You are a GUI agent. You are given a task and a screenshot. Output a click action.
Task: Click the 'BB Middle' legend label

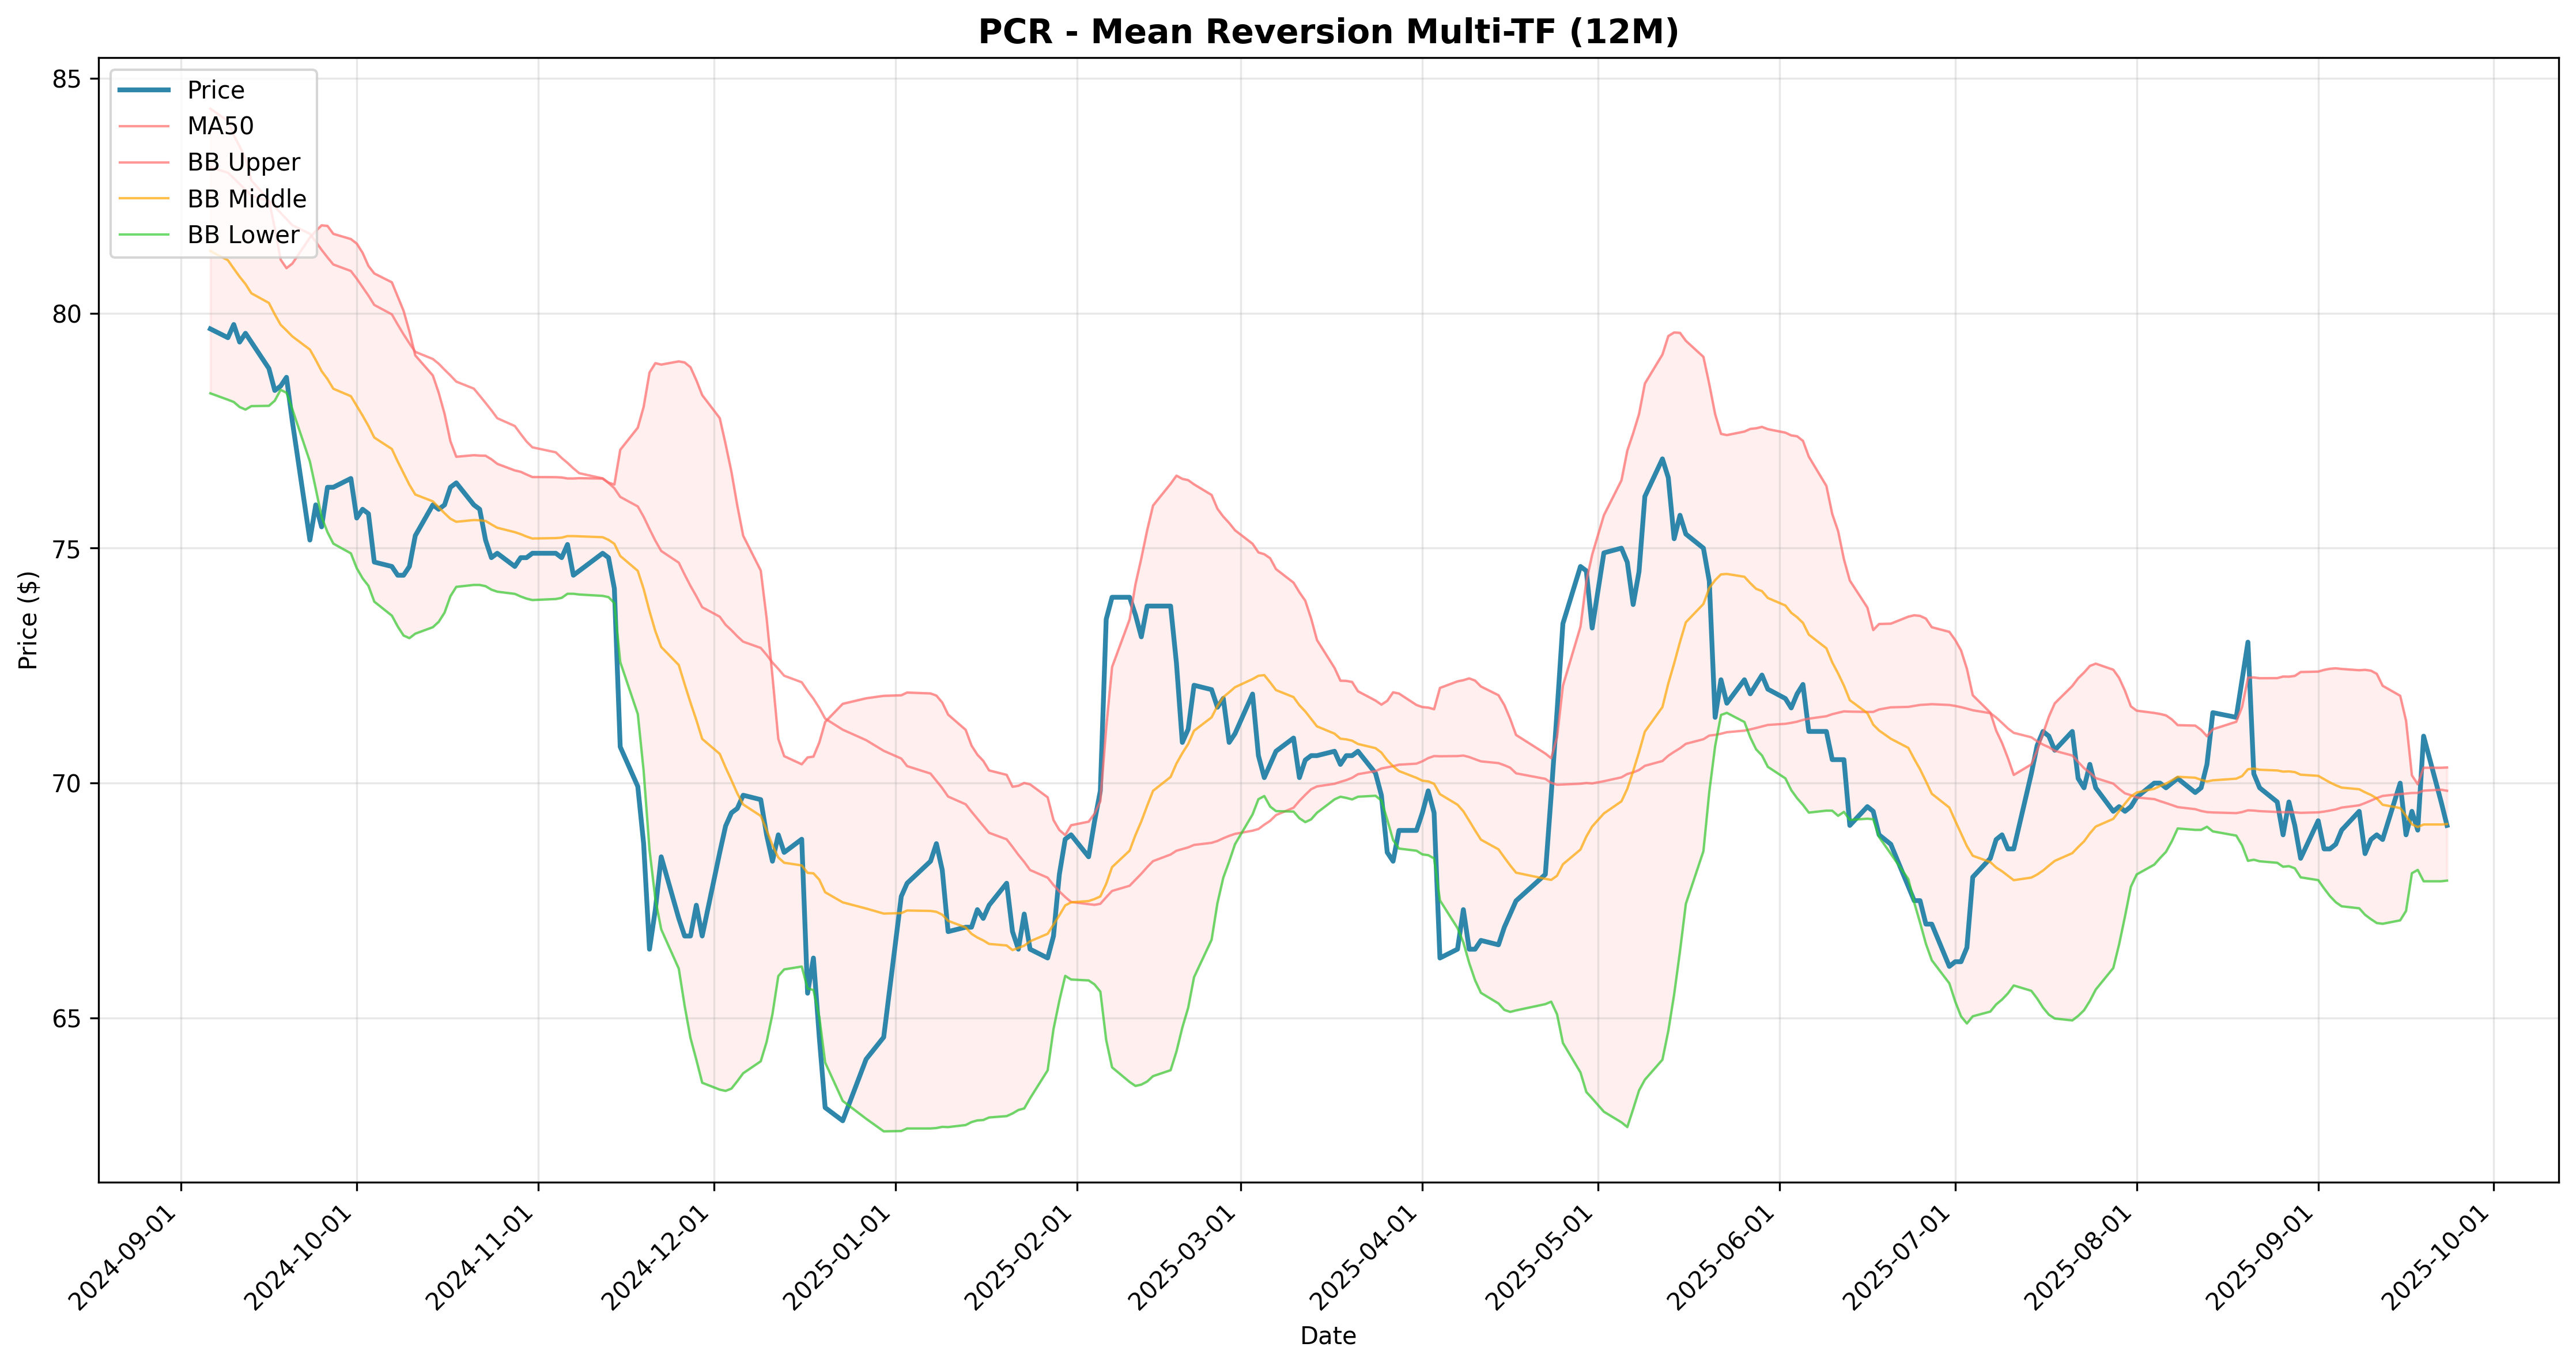[247, 199]
